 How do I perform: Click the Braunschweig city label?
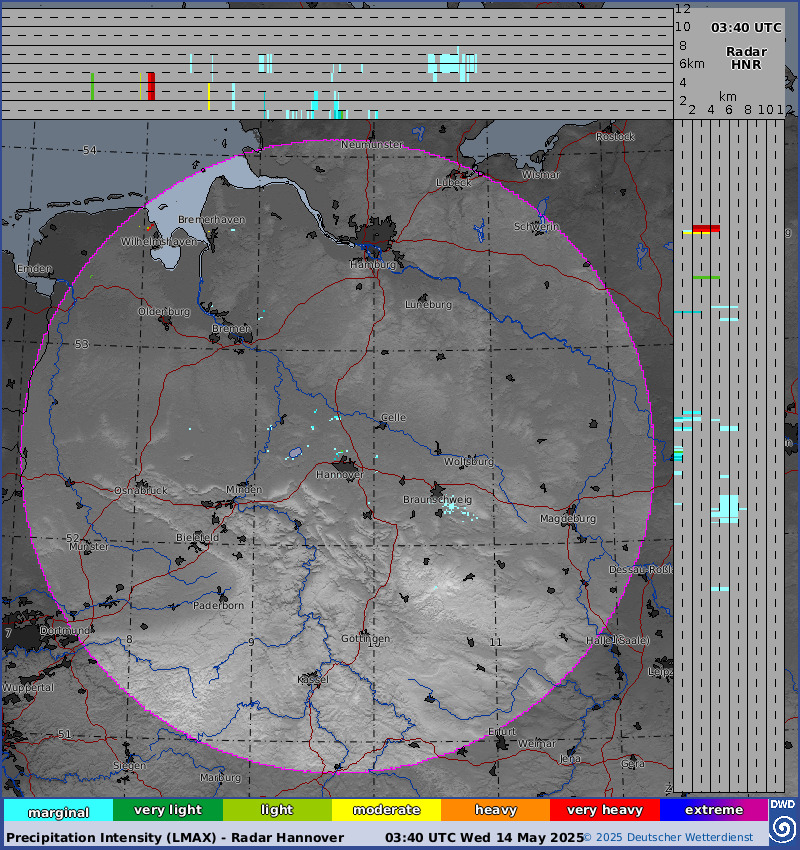coord(437,500)
